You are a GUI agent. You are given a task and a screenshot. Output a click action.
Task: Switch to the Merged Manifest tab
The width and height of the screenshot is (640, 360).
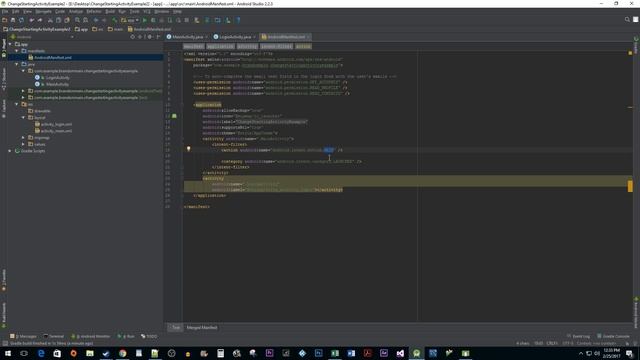point(202,327)
